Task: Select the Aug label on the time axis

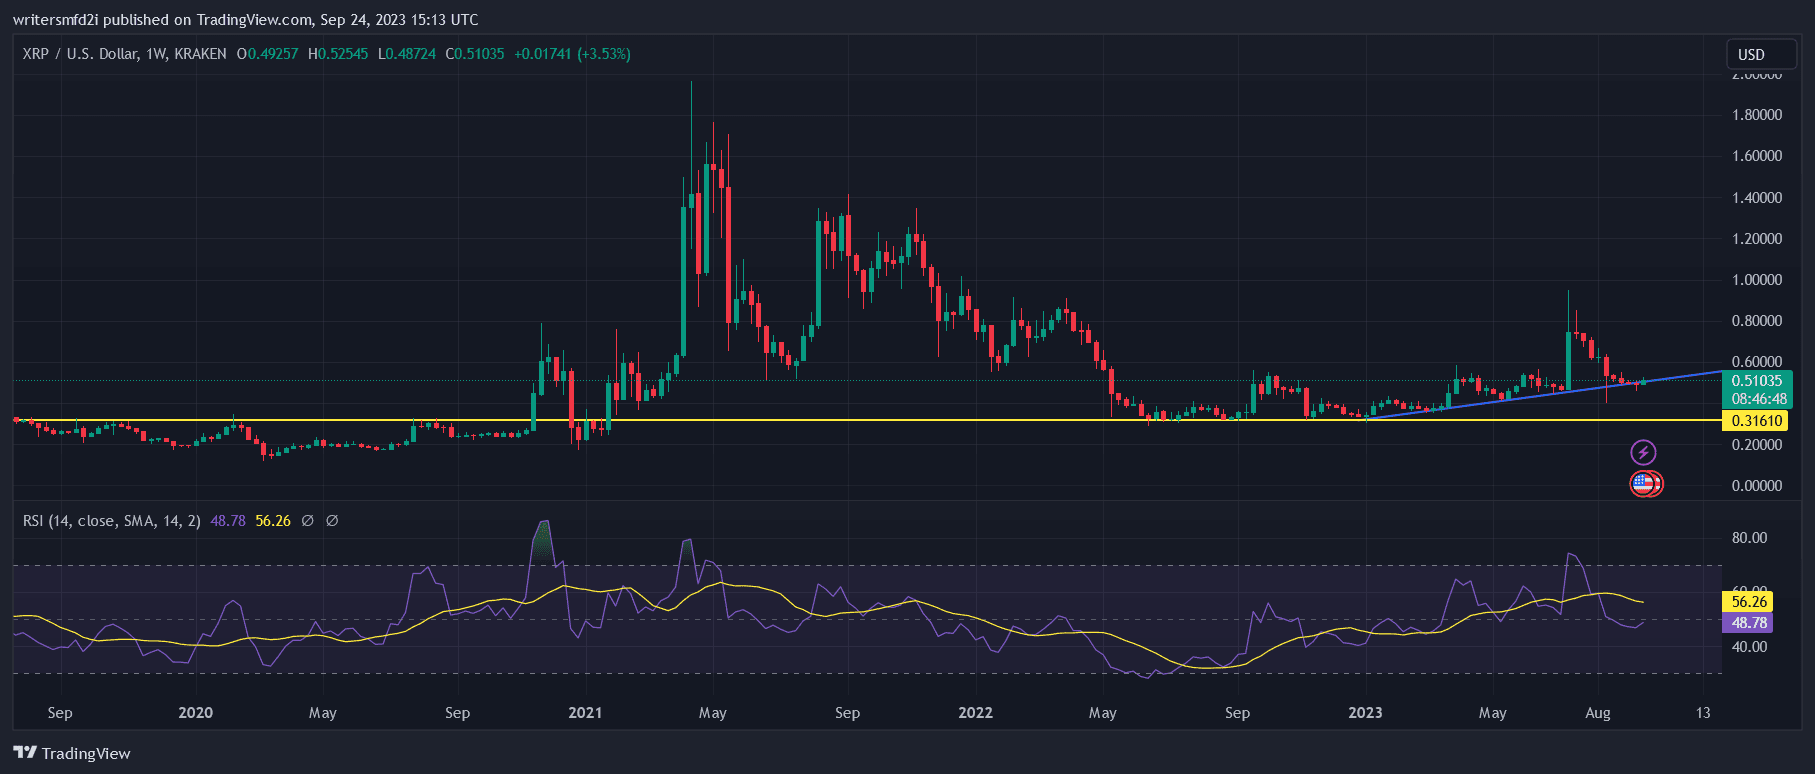Action: 1598,713
